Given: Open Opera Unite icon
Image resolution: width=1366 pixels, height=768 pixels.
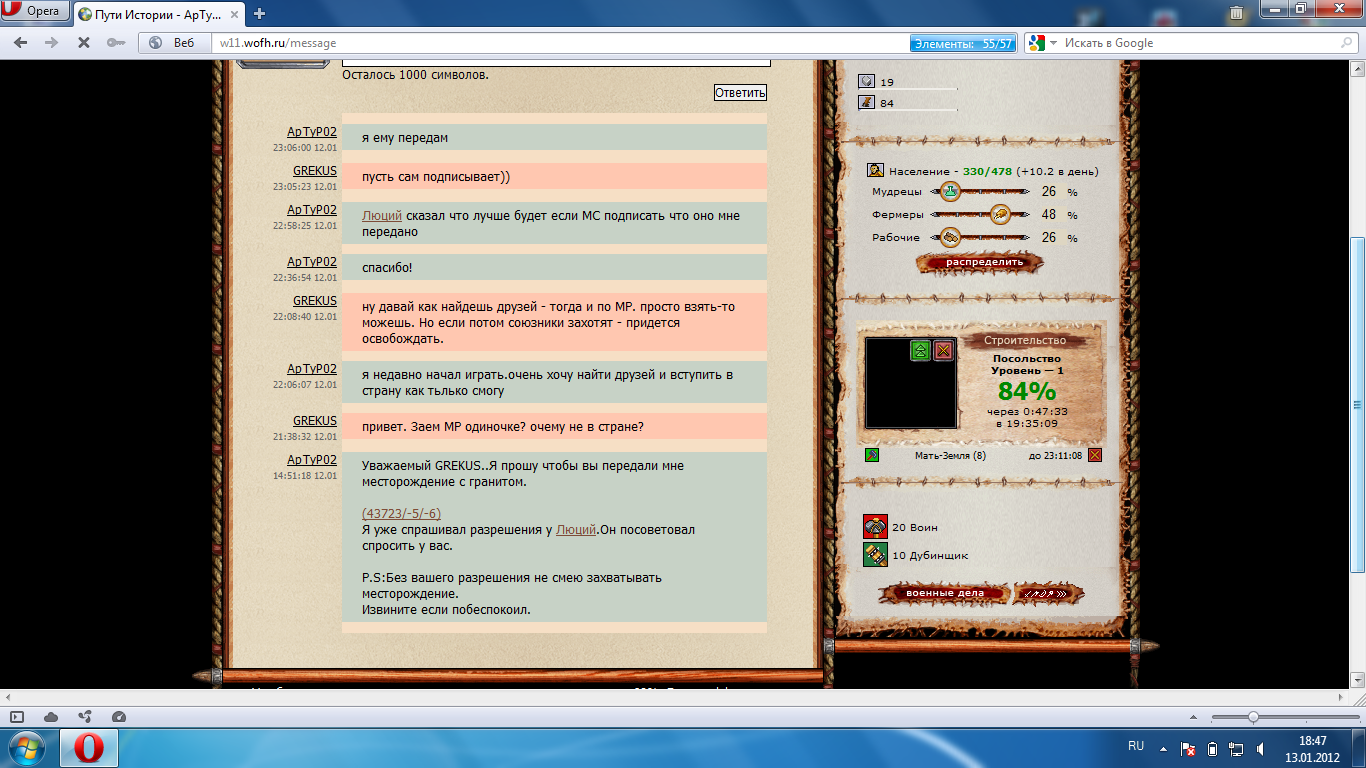Looking at the screenshot, I should [85, 716].
